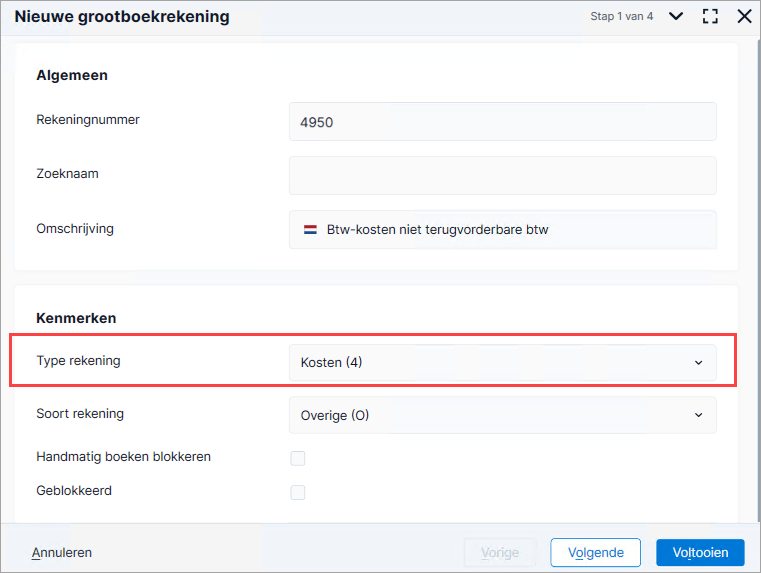Go to next step with Volgende

(596, 553)
